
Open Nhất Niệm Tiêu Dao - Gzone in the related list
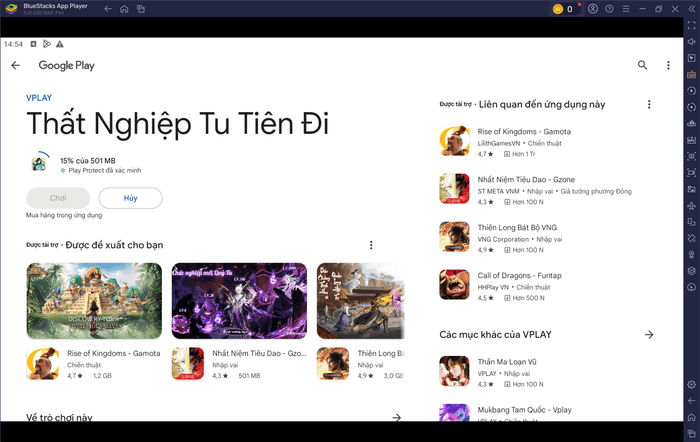click(546, 190)
